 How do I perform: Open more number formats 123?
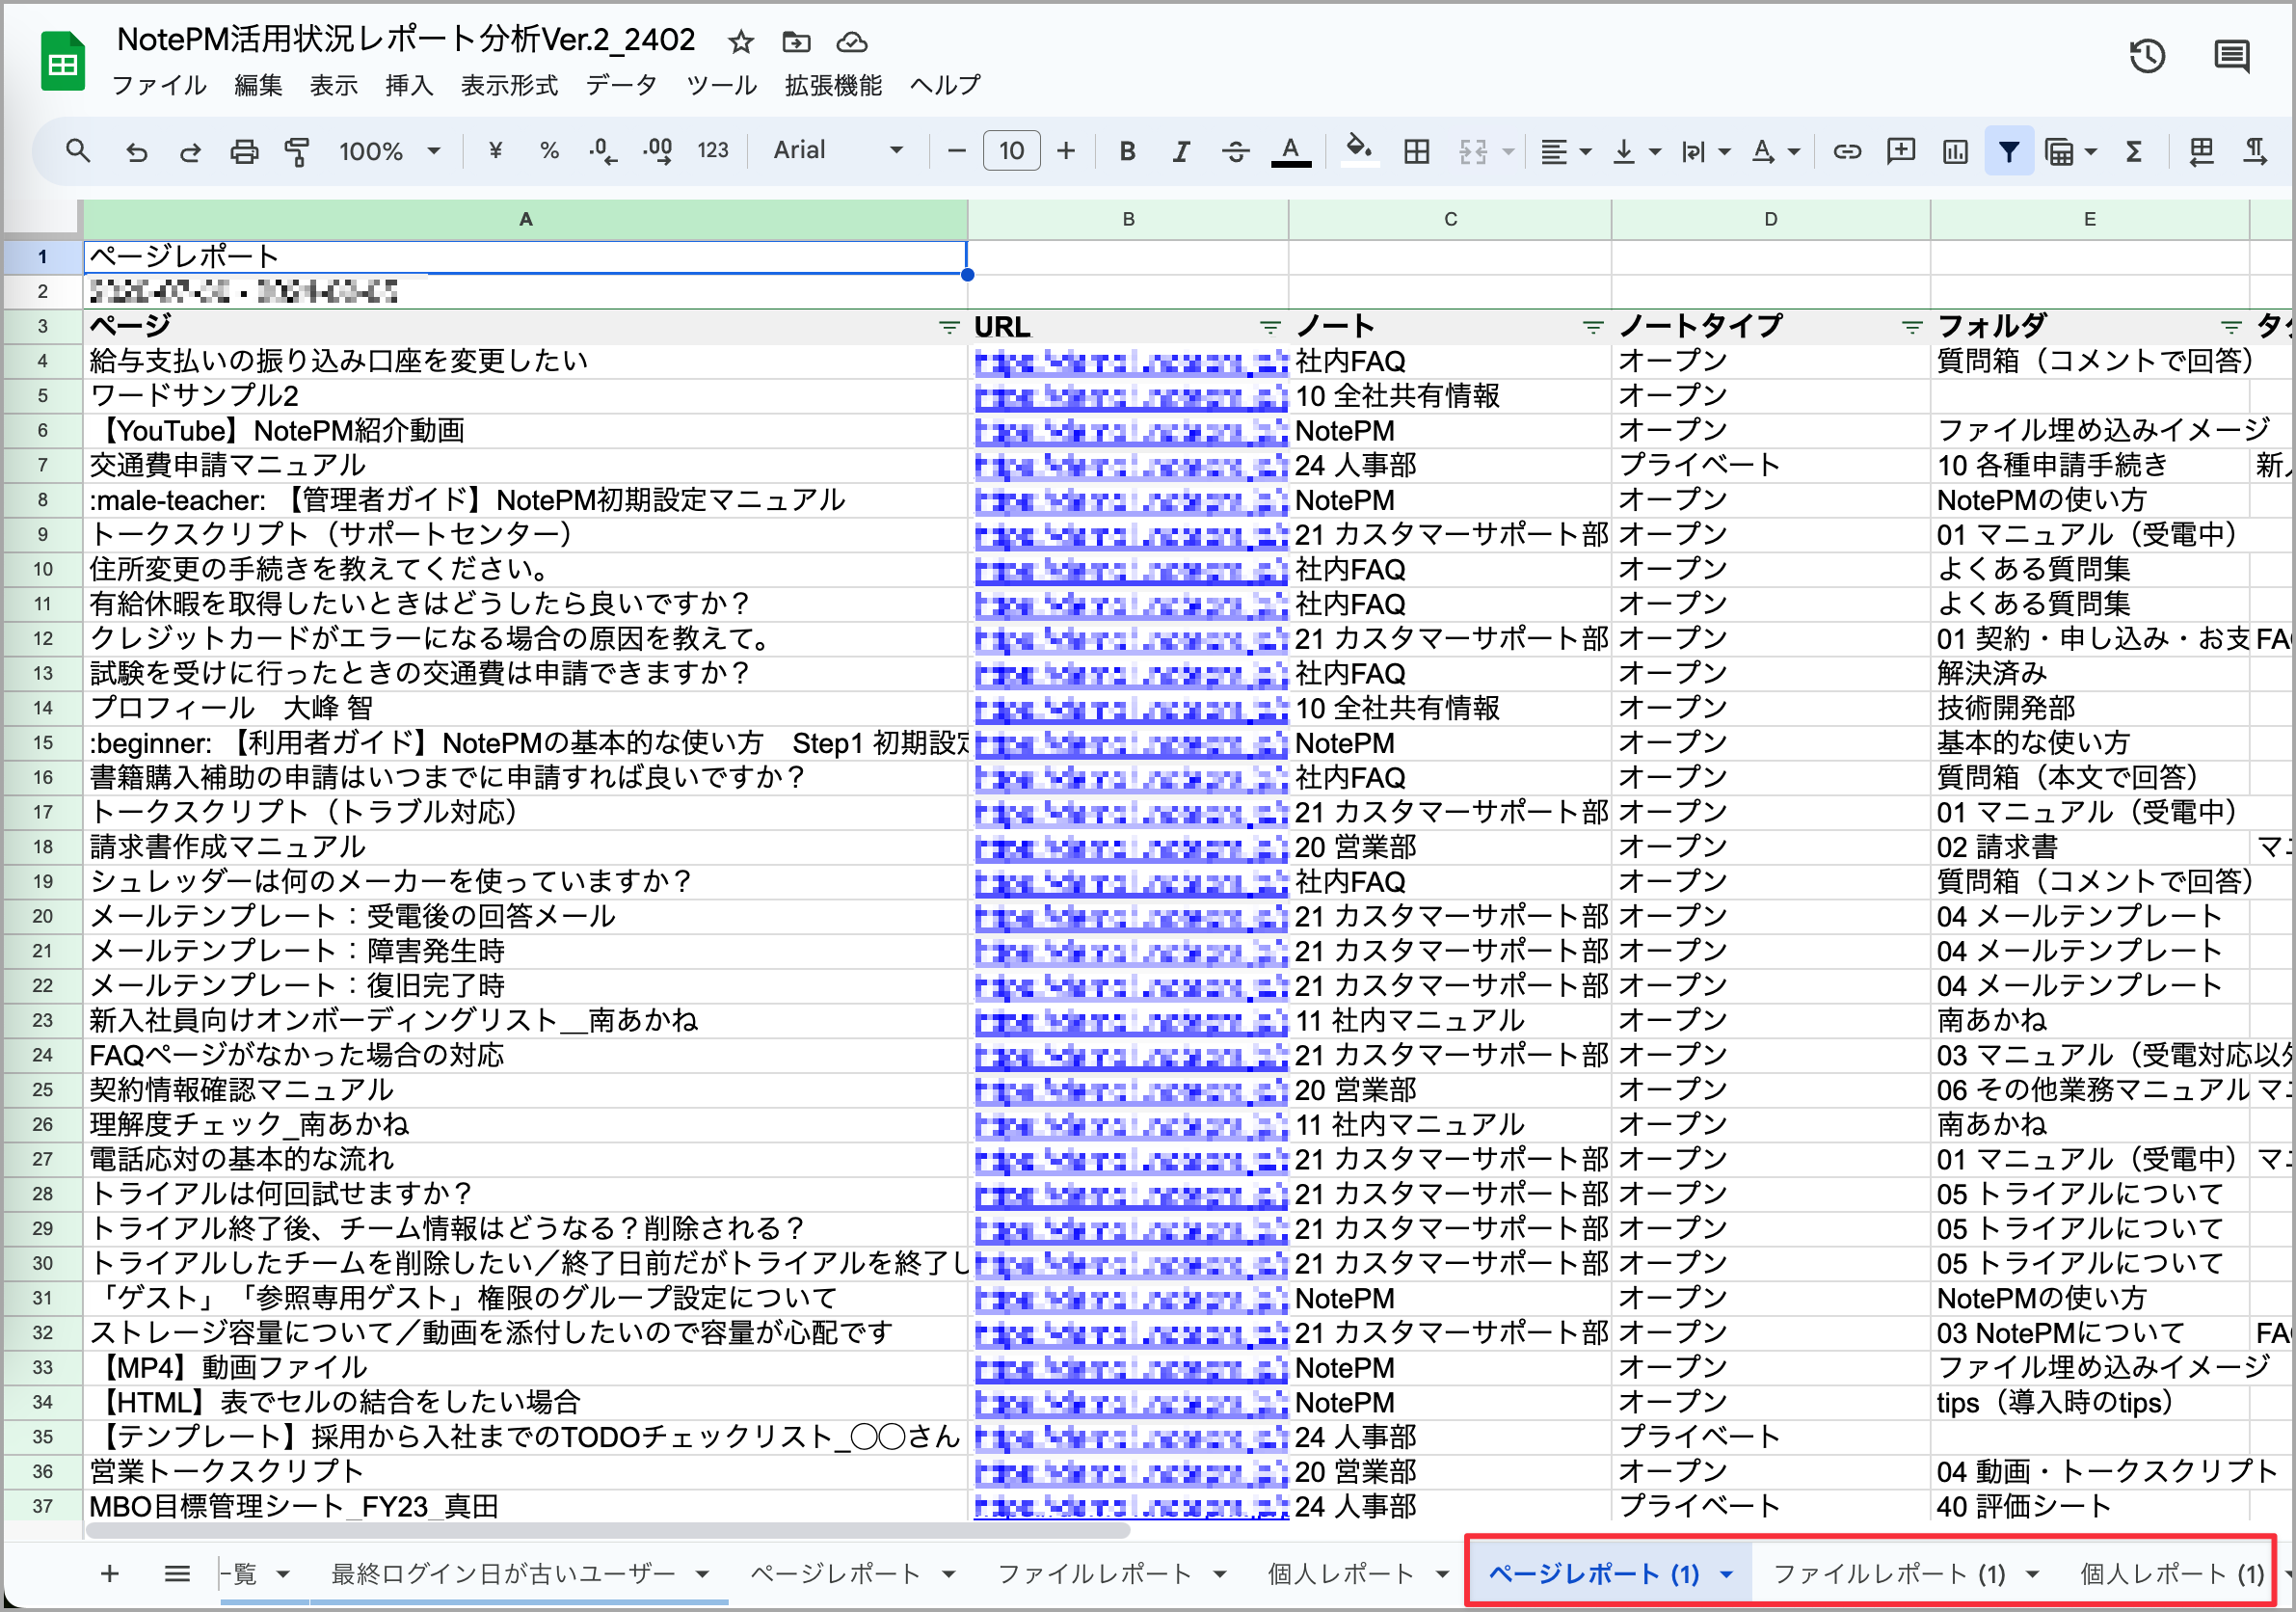[712, 151]
